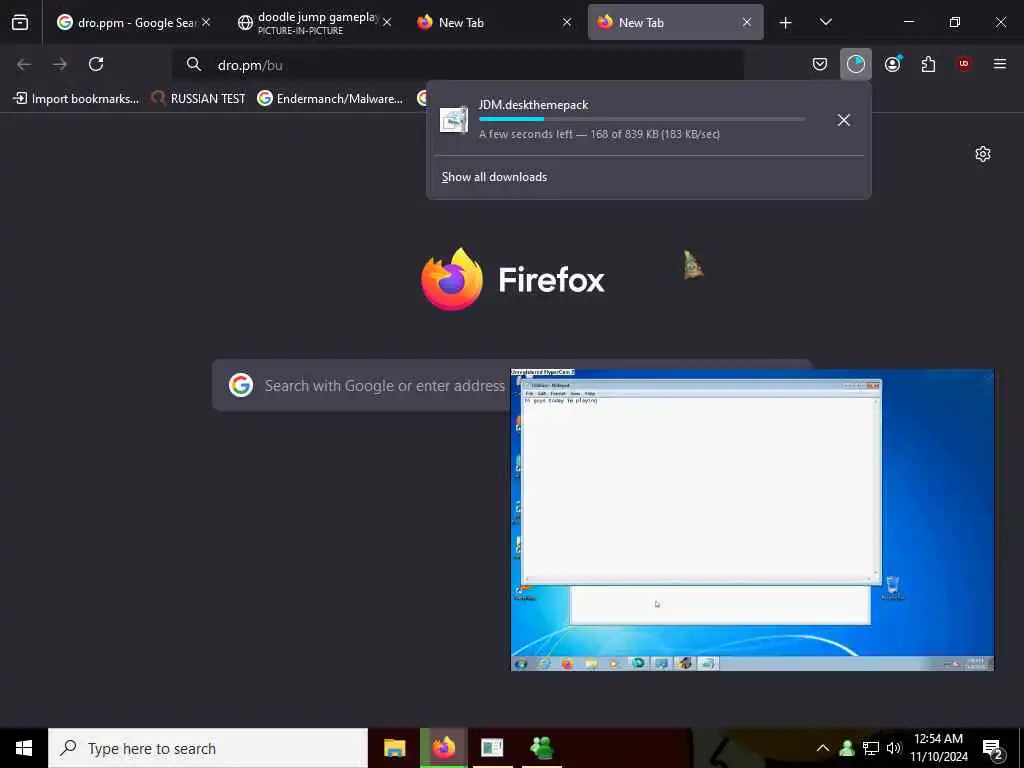Open File Explorer from the taskbar

[394, 748]
